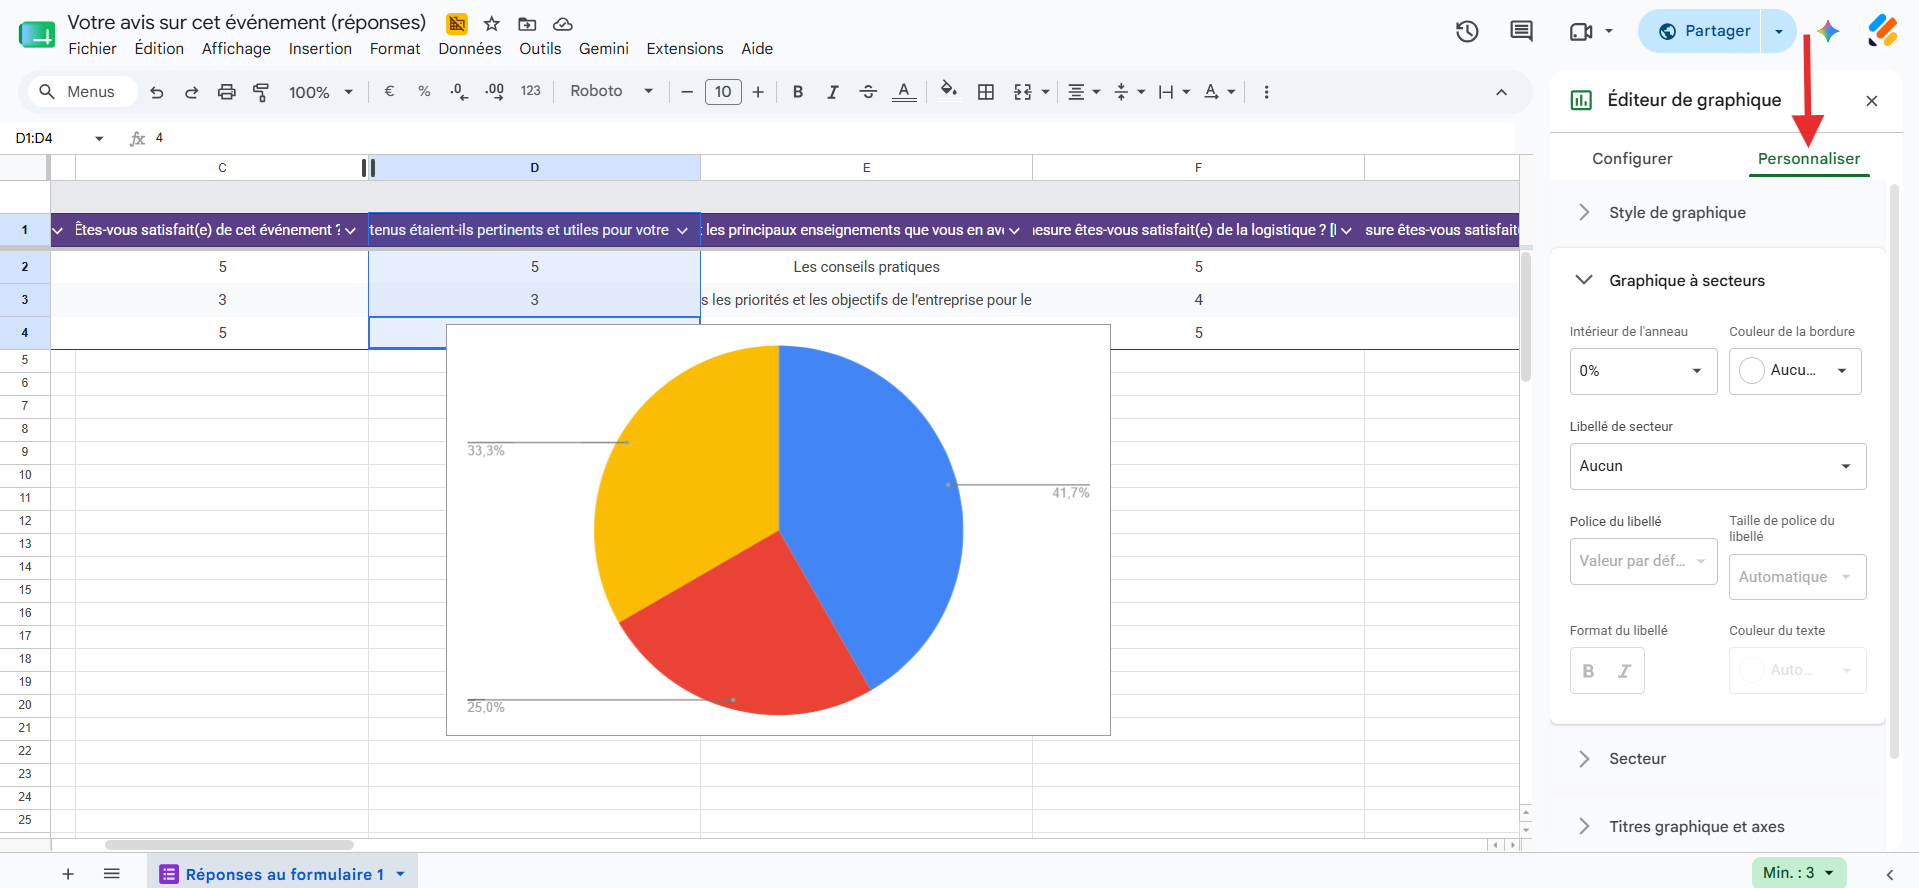Open the Intérieur de l'anneau dropdown
The height and width of the screenshot is (888, 1919).
(1643, 371)
